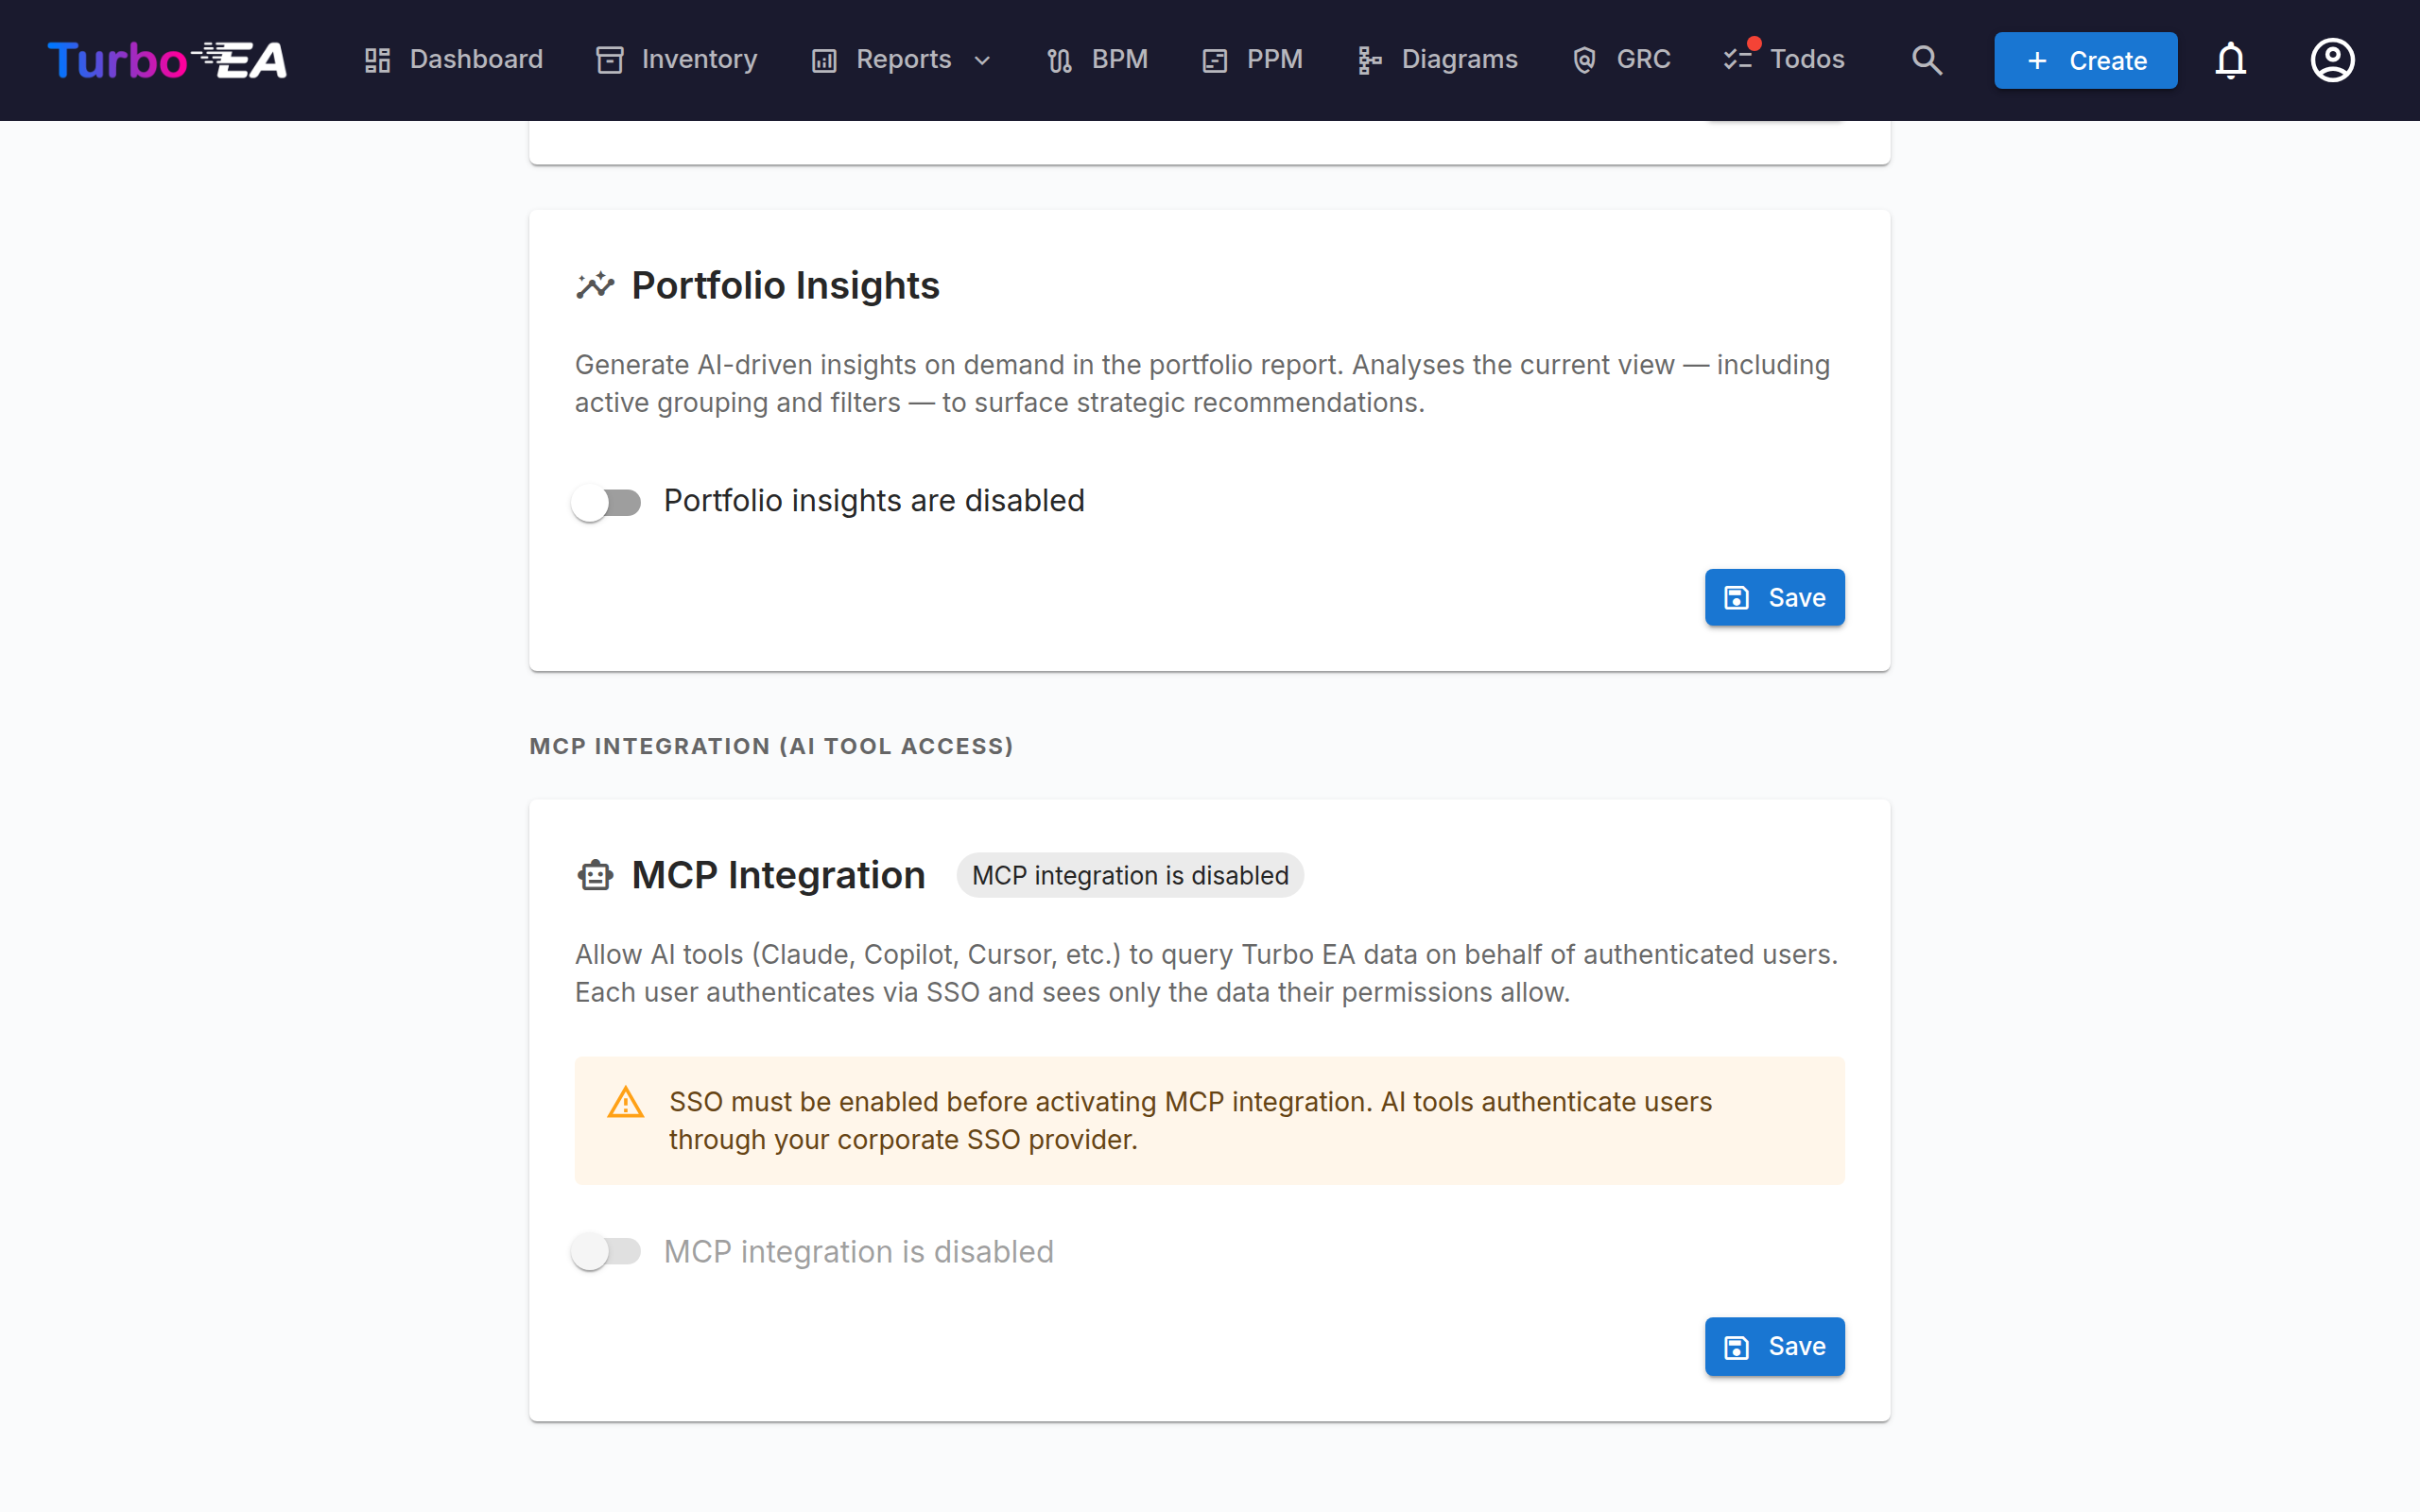Click the Inventory box icon
This screenshot has height=1512, width=2420.
coord(610,60)
